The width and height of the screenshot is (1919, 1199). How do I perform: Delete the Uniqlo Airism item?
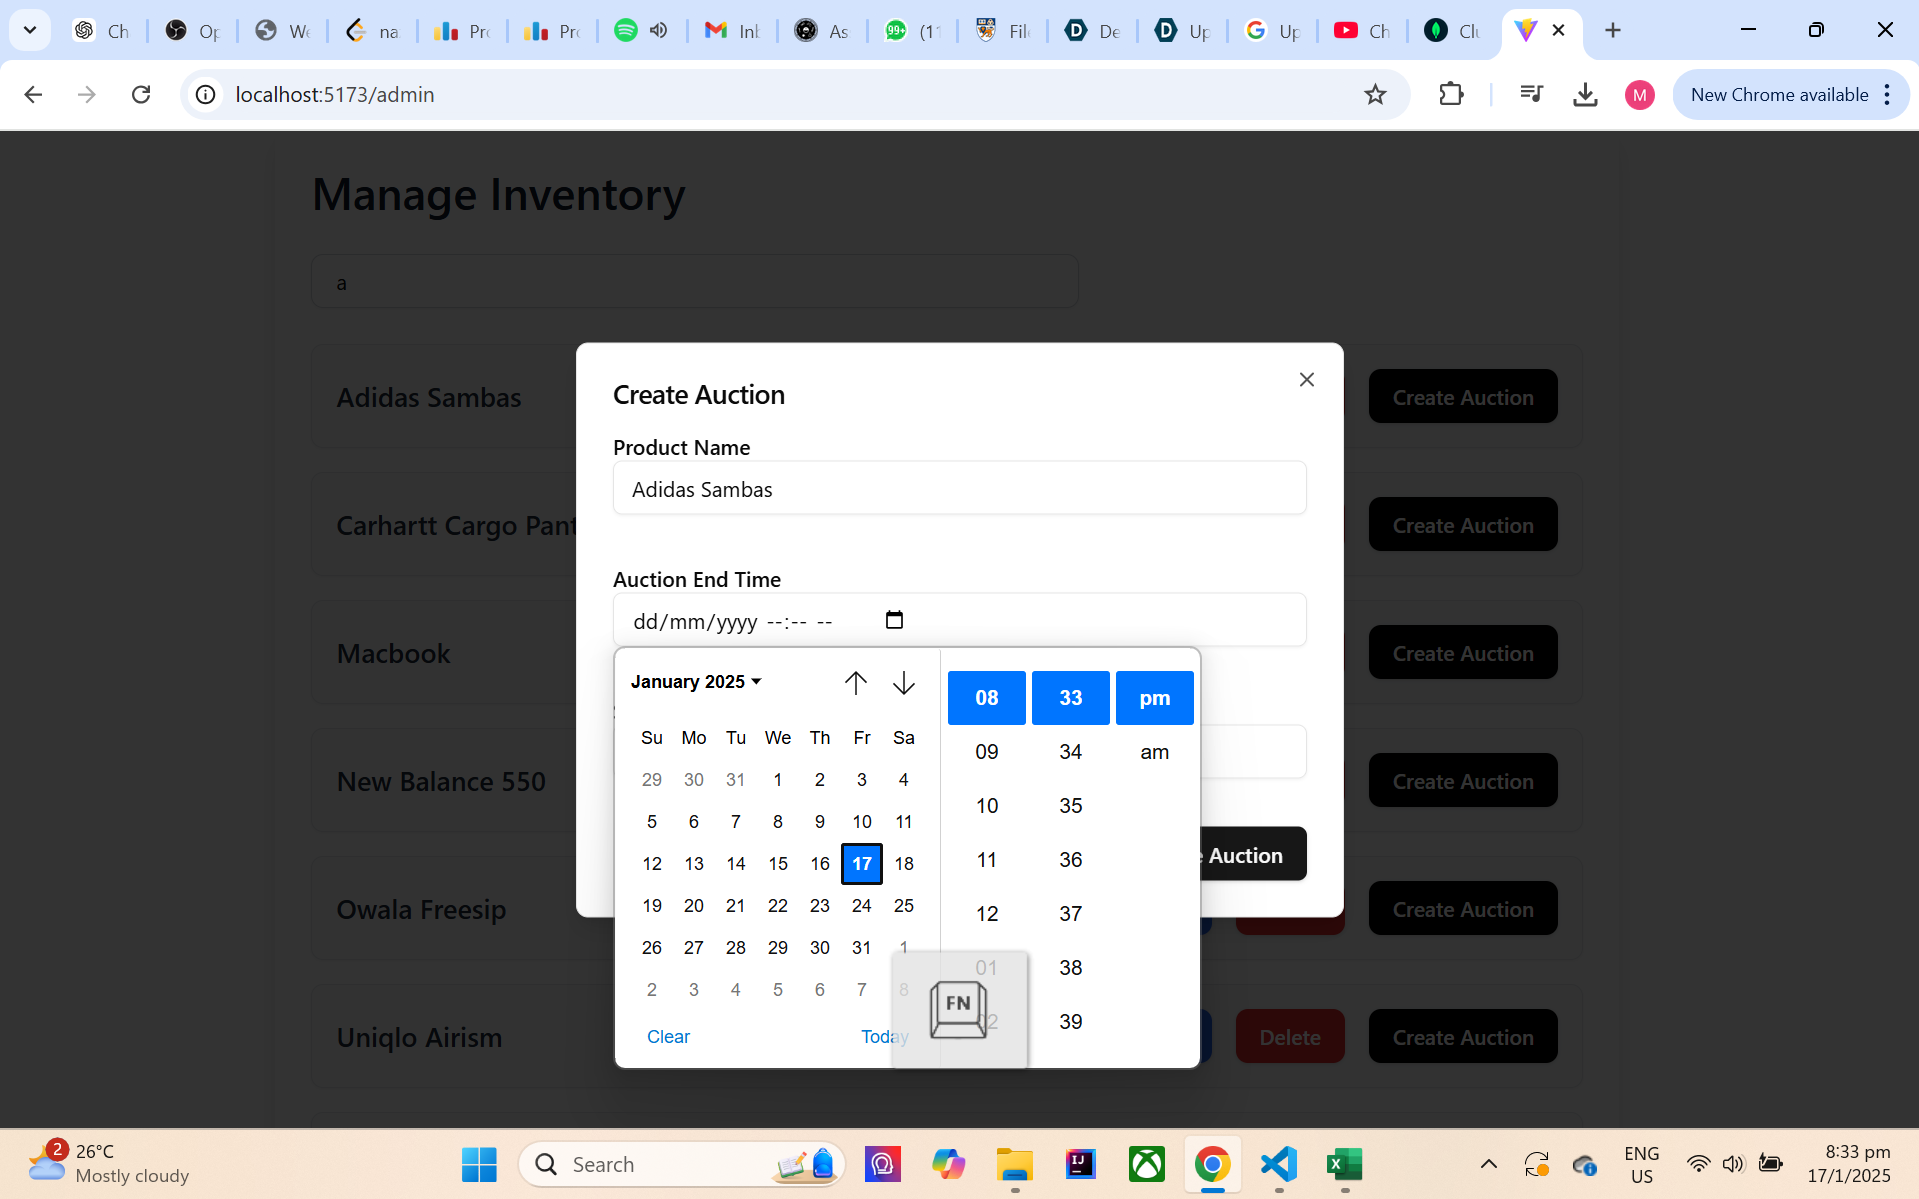click(1290, 1037)
